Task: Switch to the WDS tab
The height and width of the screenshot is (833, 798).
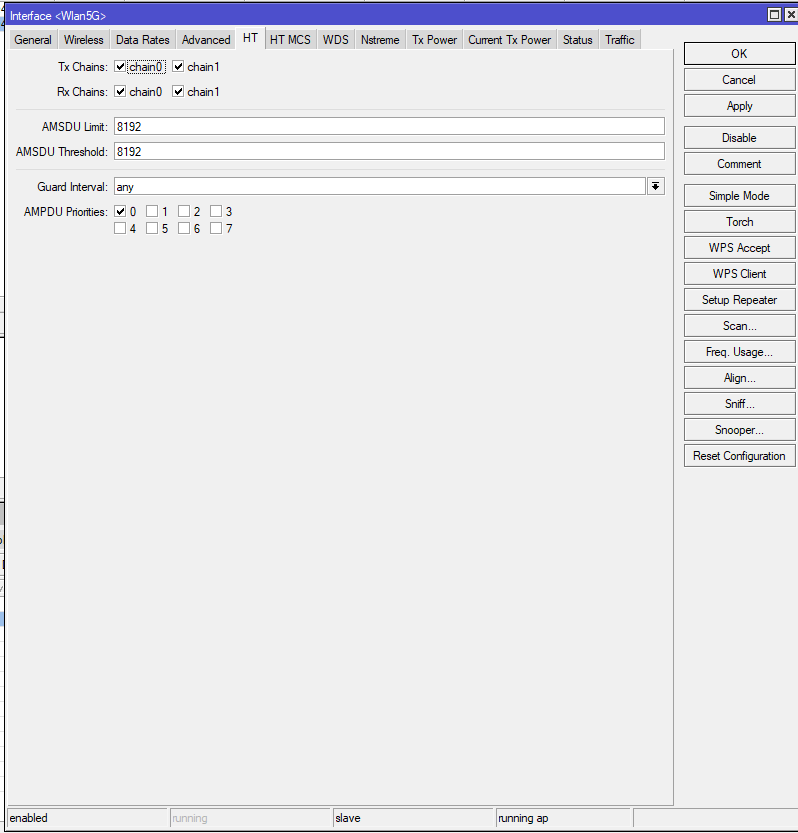Action: [336, 40]
